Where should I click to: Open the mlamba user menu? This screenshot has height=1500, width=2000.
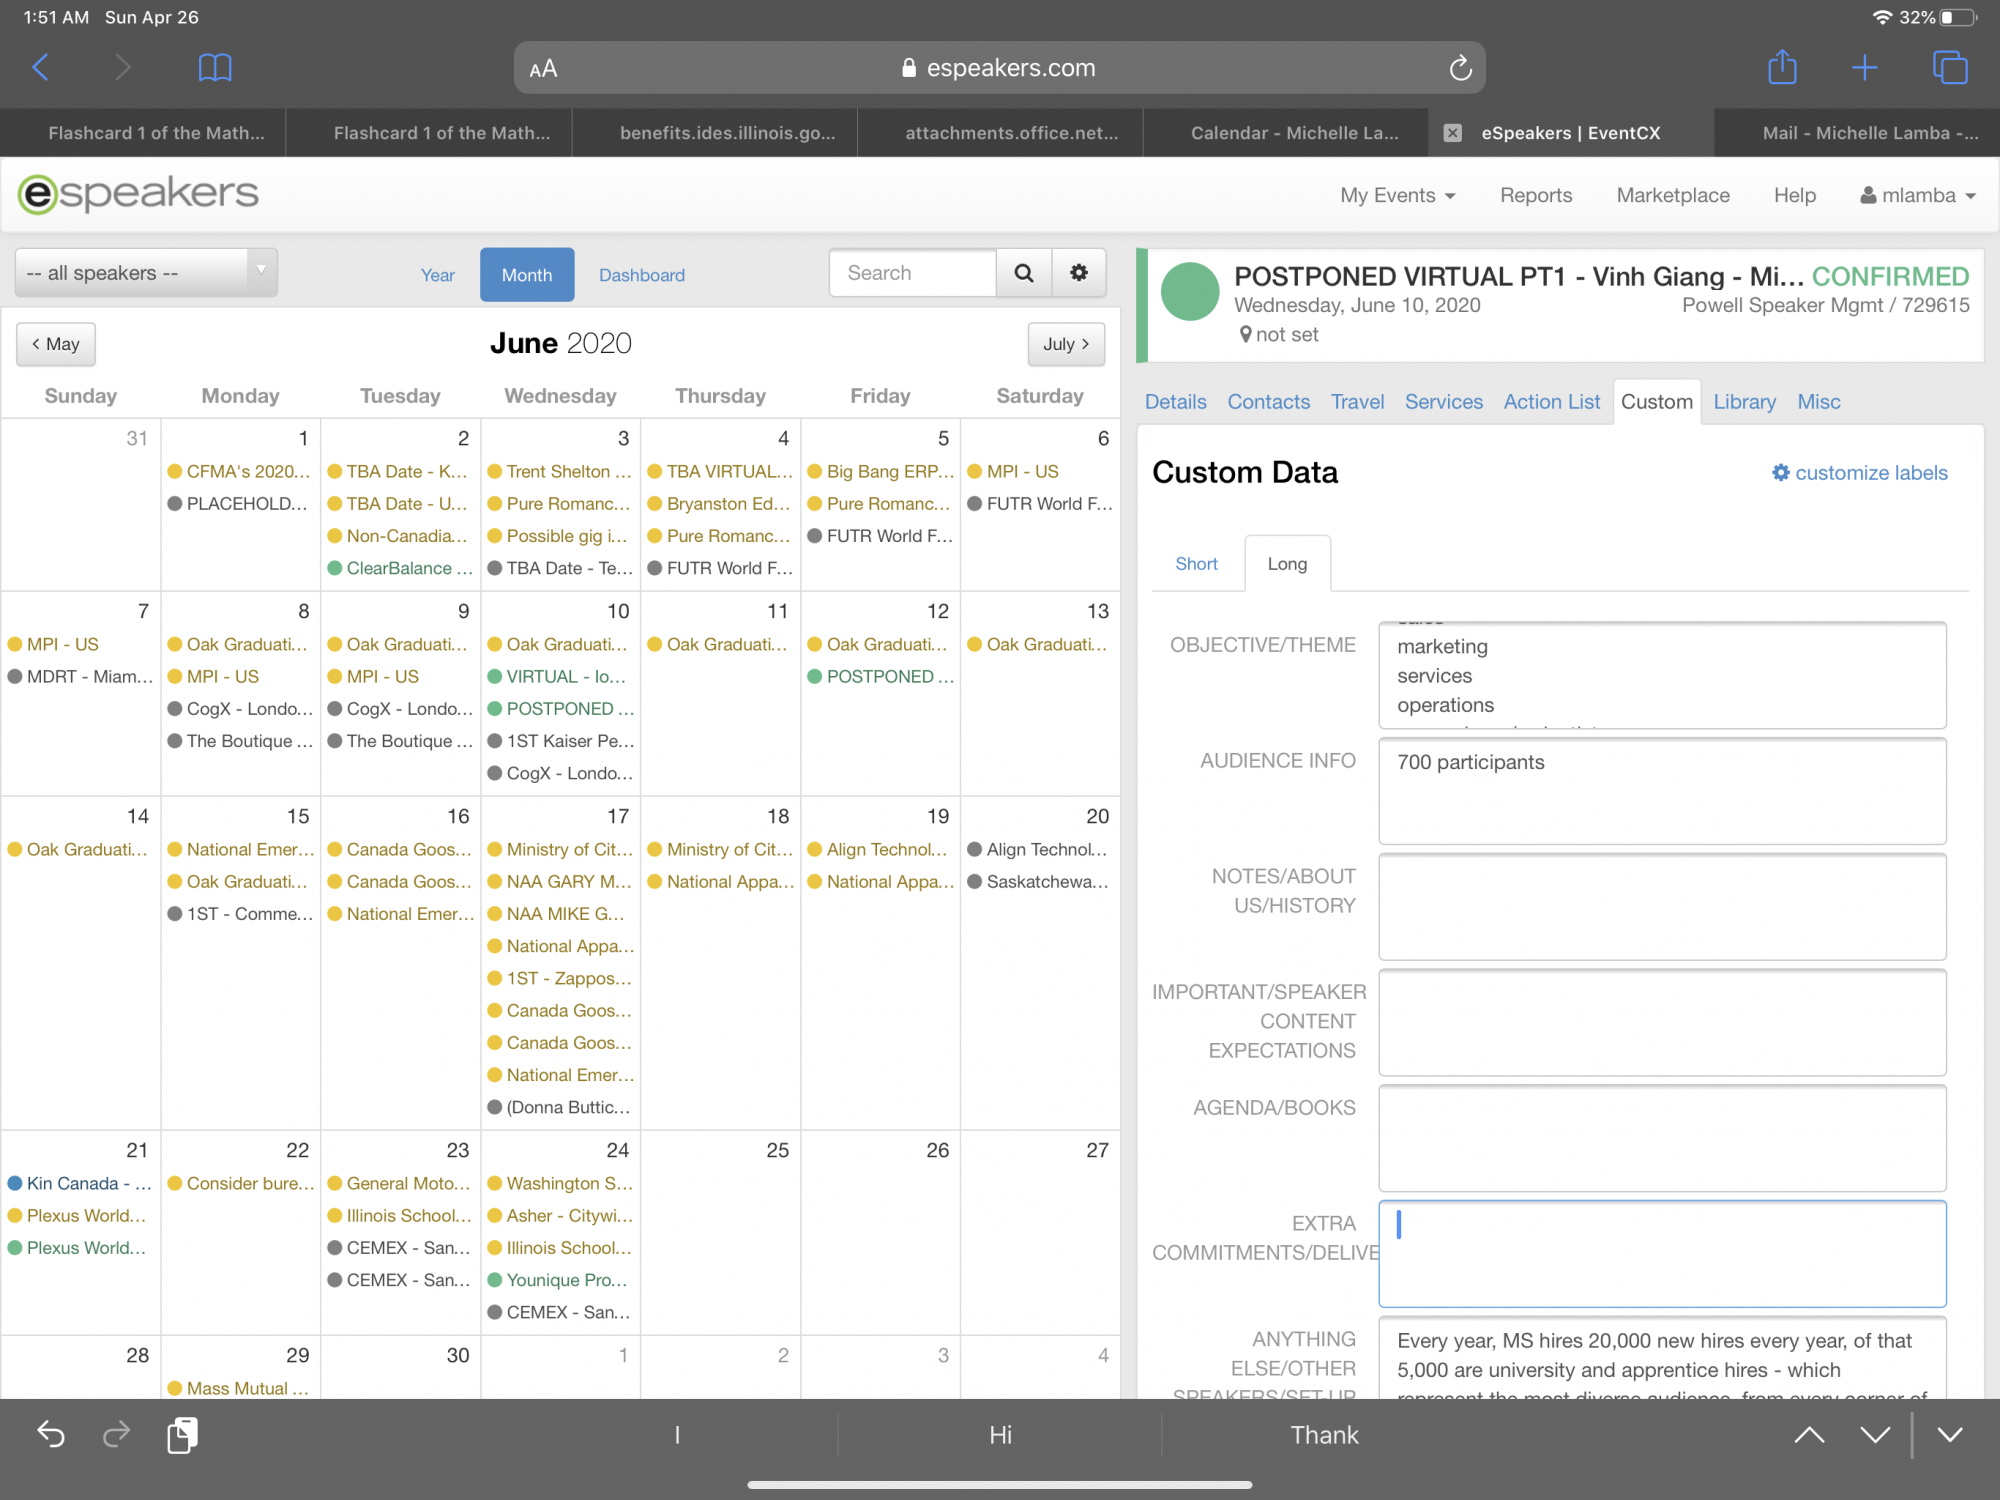pyautogui.click(x=1917, y=196)
